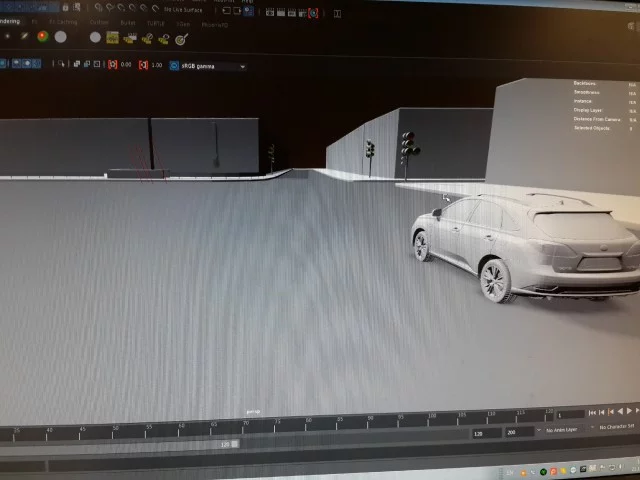The image size is (640, 480).
Task: Click the first overlapping squares panel icon
Action: [x=77, y=64]
